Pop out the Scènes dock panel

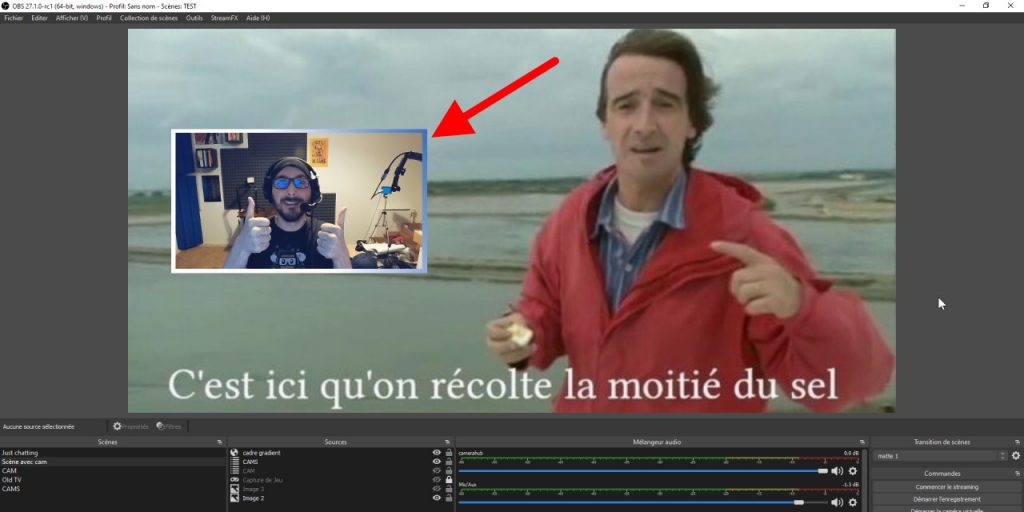click(220, 442)
